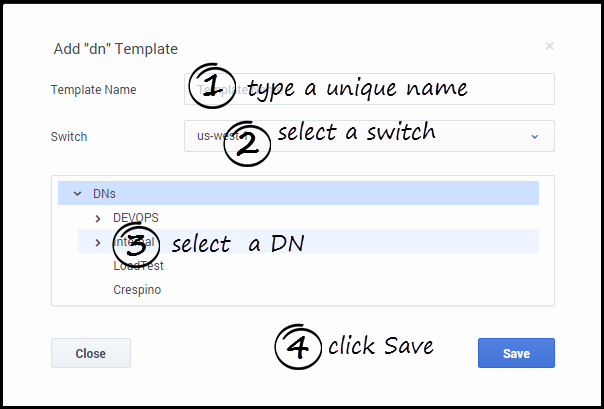
Task: Open the Switch dropdown chevron
Action: coord(534,136)
